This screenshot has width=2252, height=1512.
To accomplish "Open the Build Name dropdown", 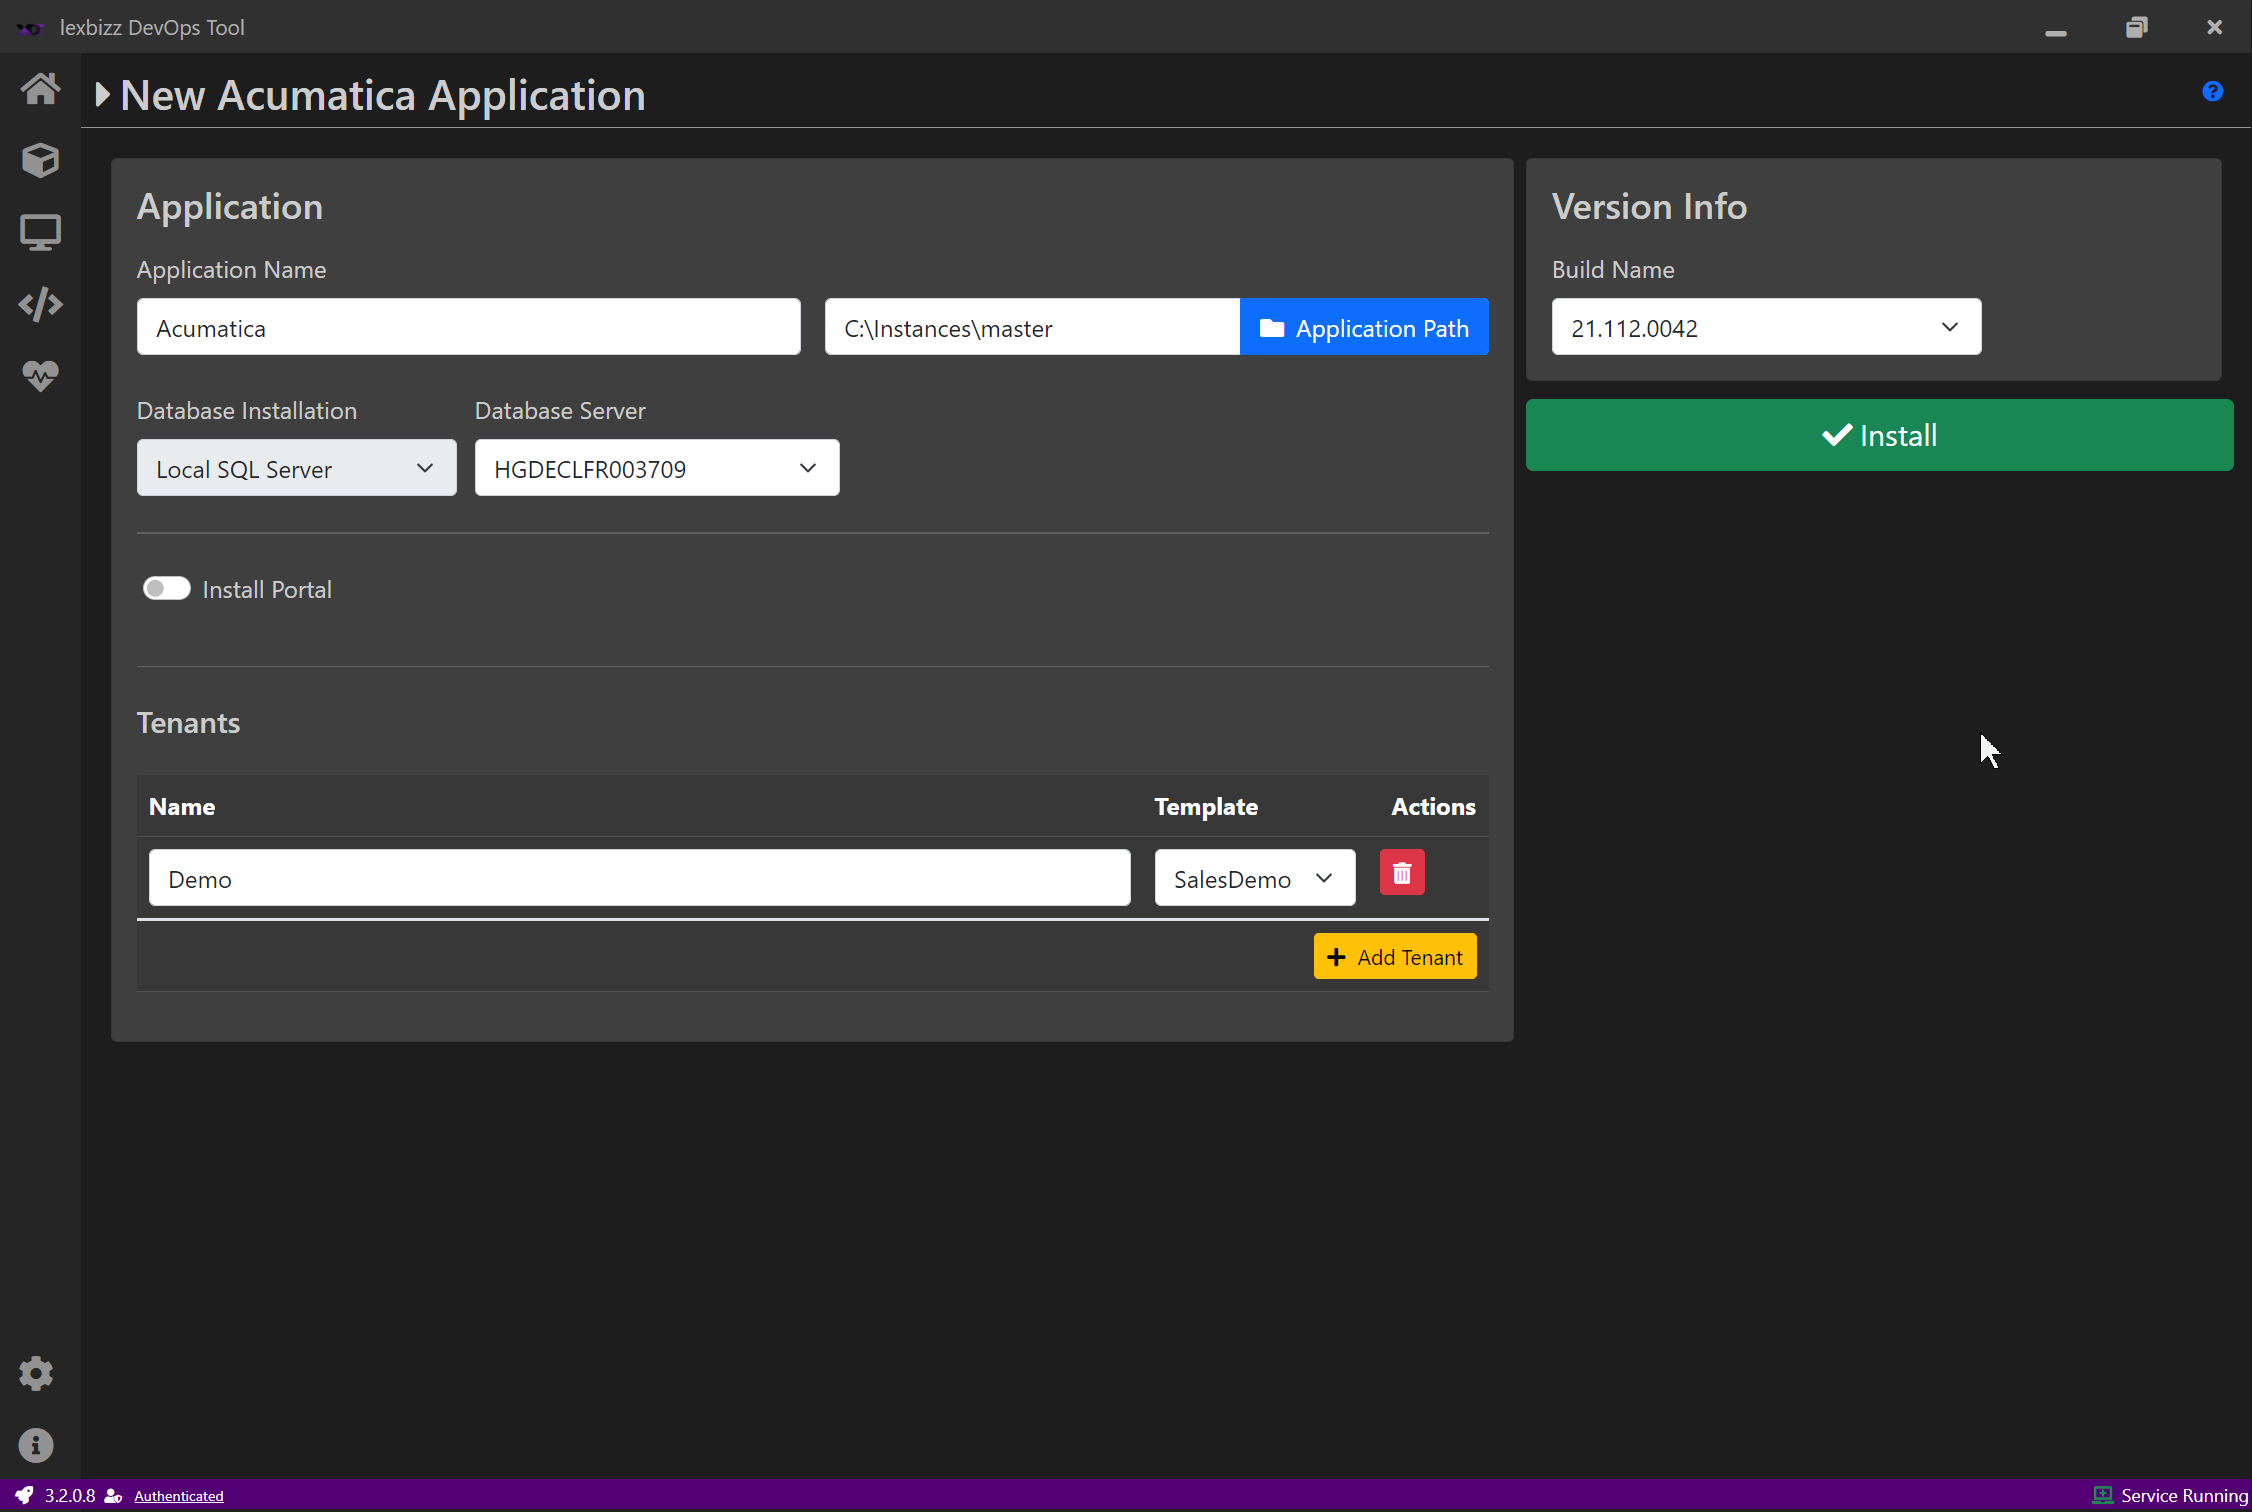I will pyautogui.click(x=1766, y=327).
